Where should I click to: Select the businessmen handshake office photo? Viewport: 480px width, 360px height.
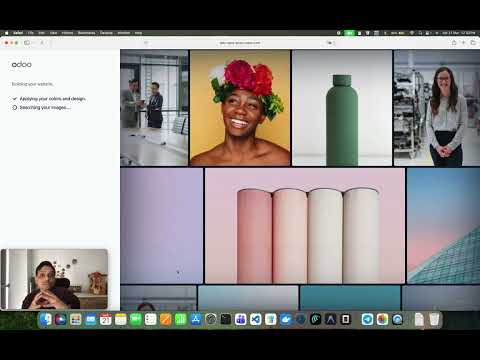(x=154, y=108)
